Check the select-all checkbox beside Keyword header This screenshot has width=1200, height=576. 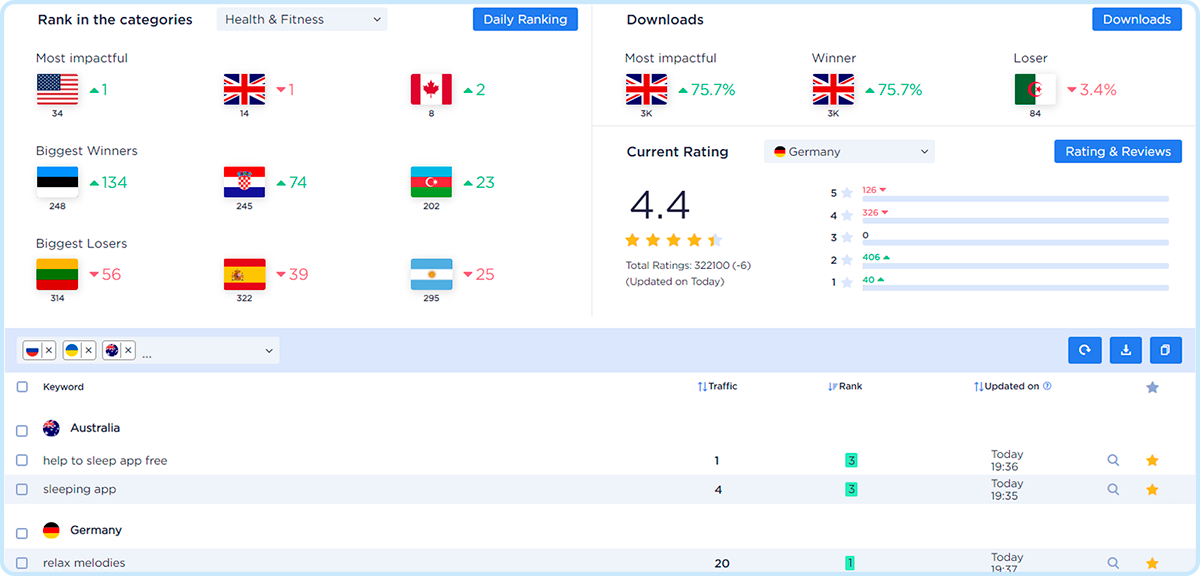pos(22,387)
